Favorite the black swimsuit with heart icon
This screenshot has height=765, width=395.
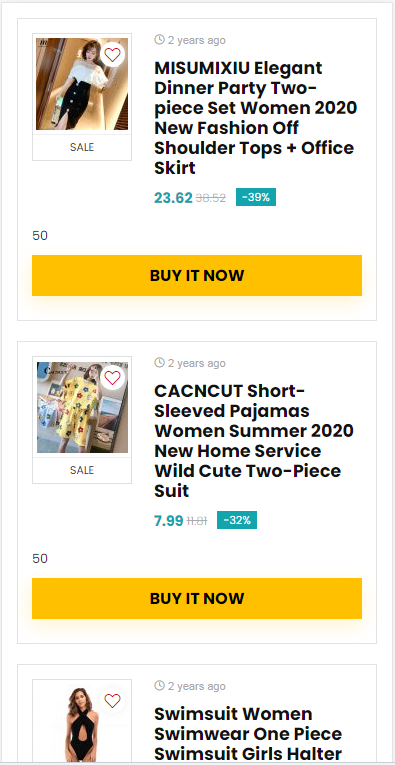click(x=112, y=701)
